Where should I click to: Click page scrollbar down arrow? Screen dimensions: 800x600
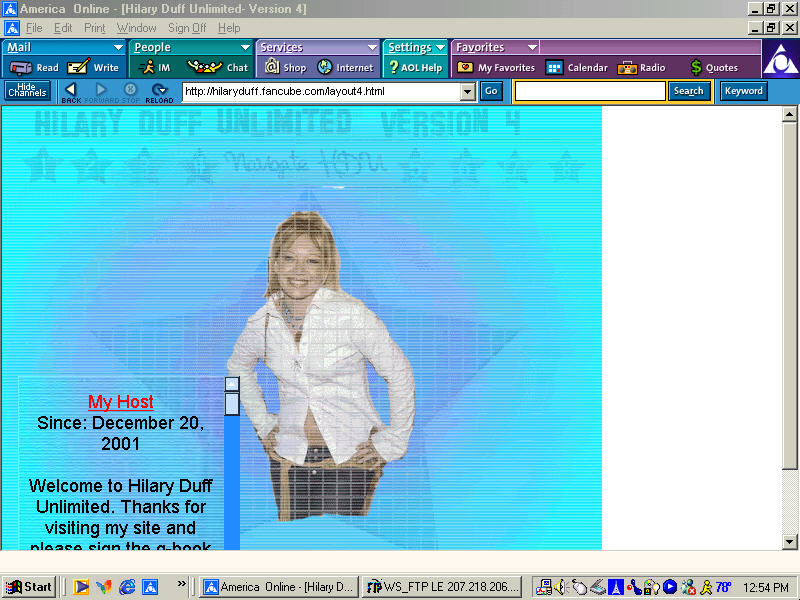tap(789, 542)
